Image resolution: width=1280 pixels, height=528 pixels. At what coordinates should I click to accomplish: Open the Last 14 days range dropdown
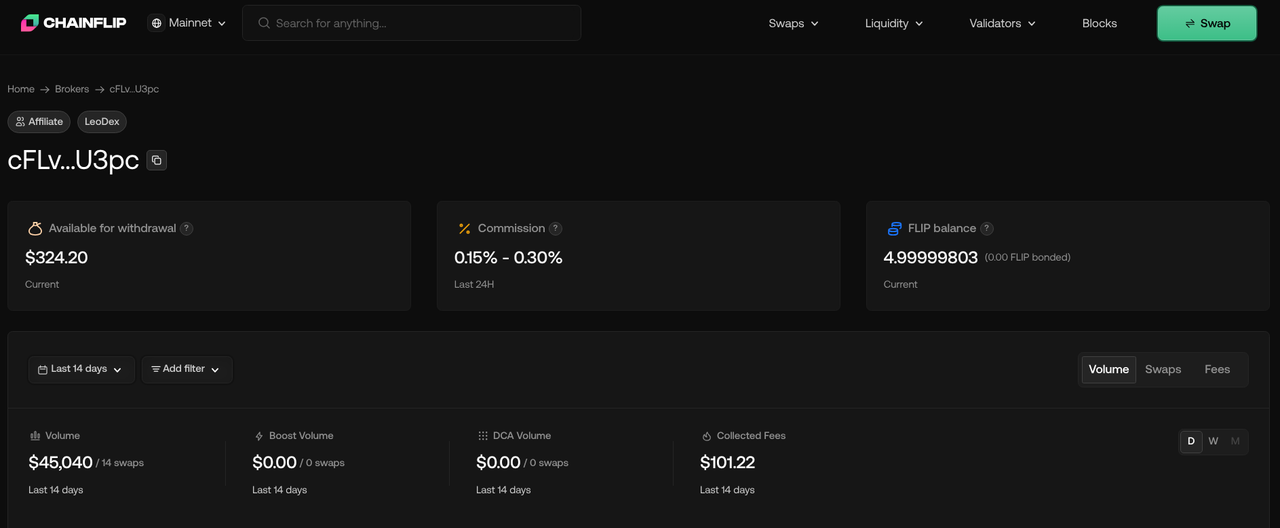(x=81, y=369)
